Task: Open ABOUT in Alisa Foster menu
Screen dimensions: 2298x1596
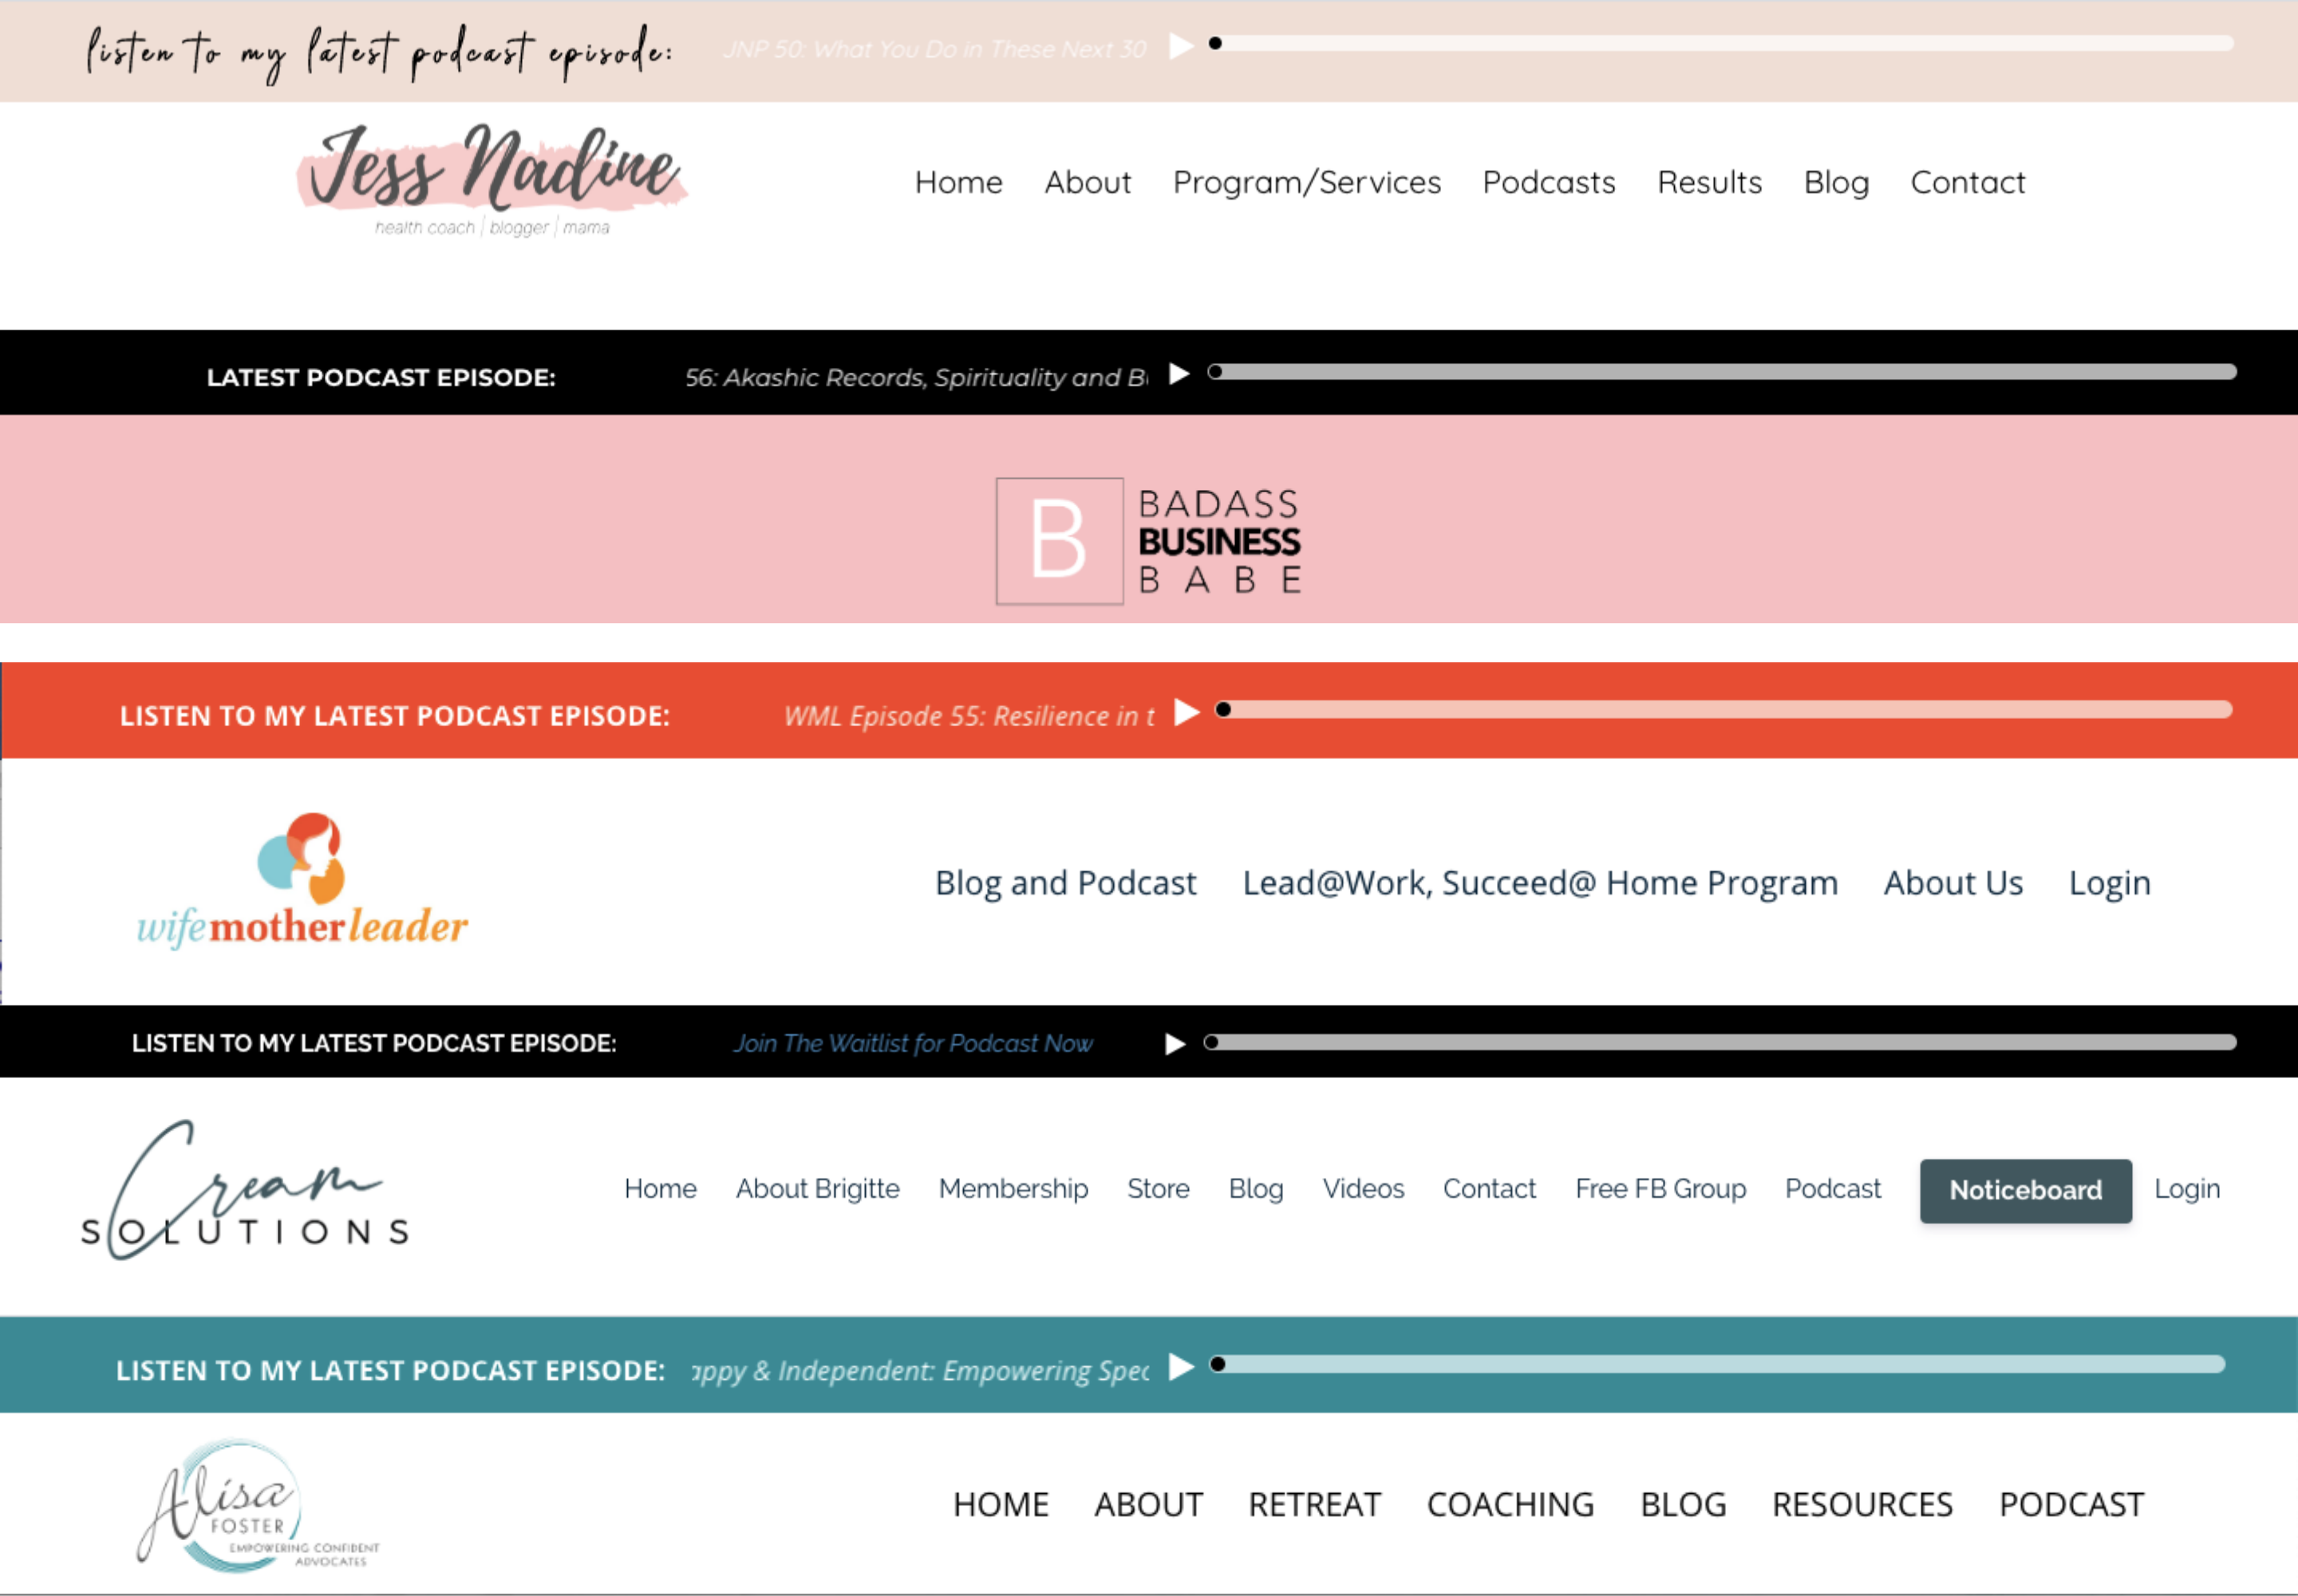Action: pyautogui.click(x=1148, y=1506)
